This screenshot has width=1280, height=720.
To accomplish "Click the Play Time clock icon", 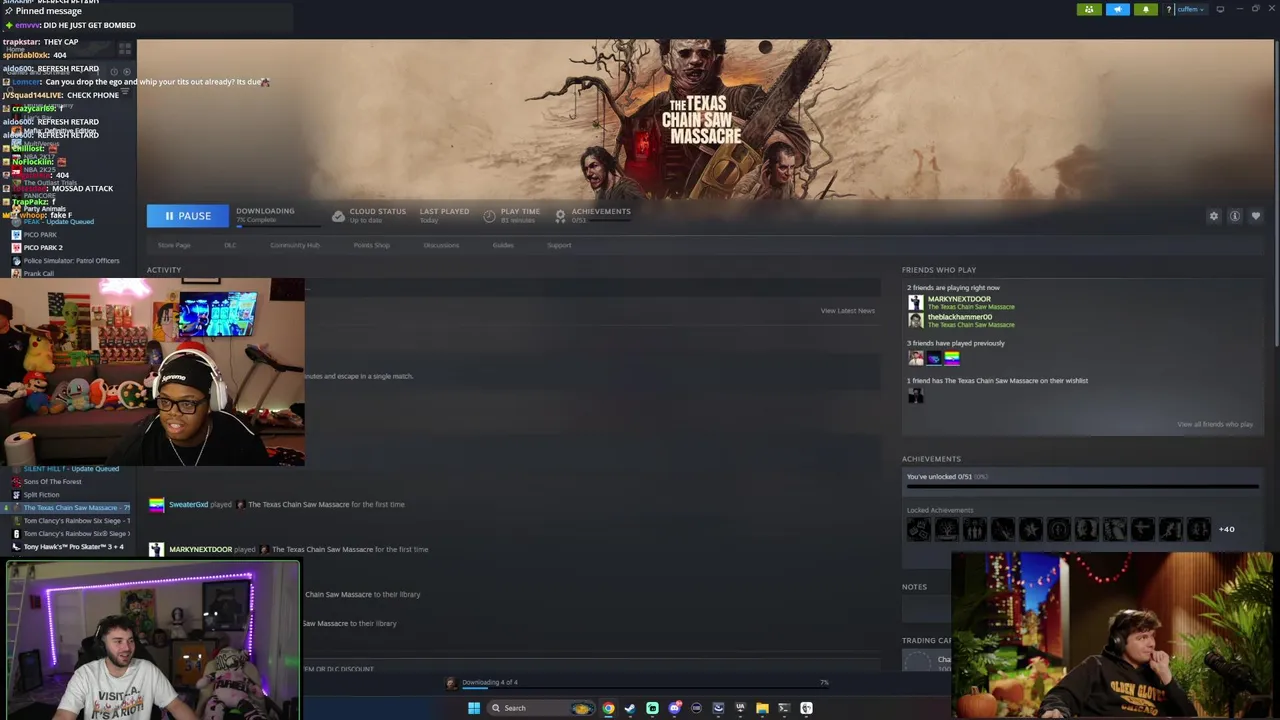I will (x=489, y=216).
